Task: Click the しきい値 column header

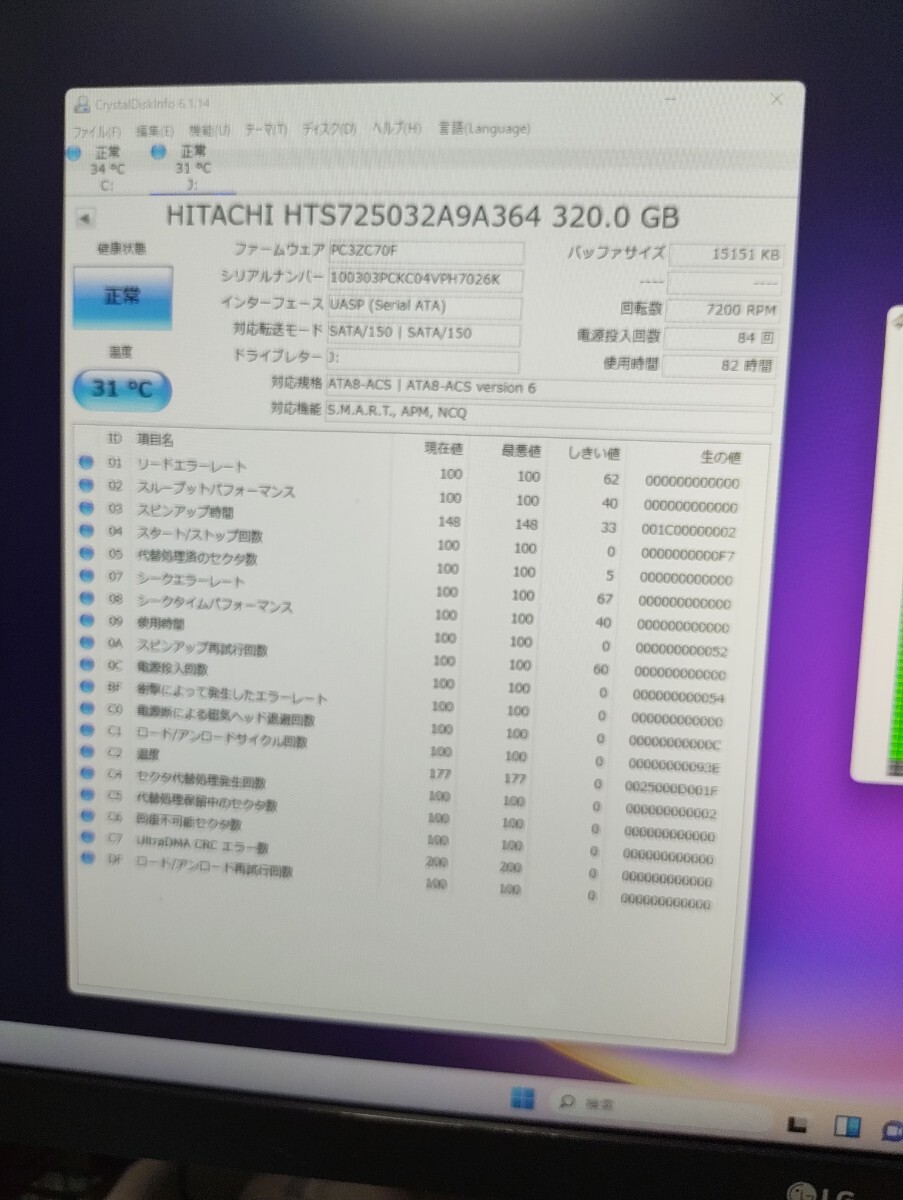Action: (594, 454)
